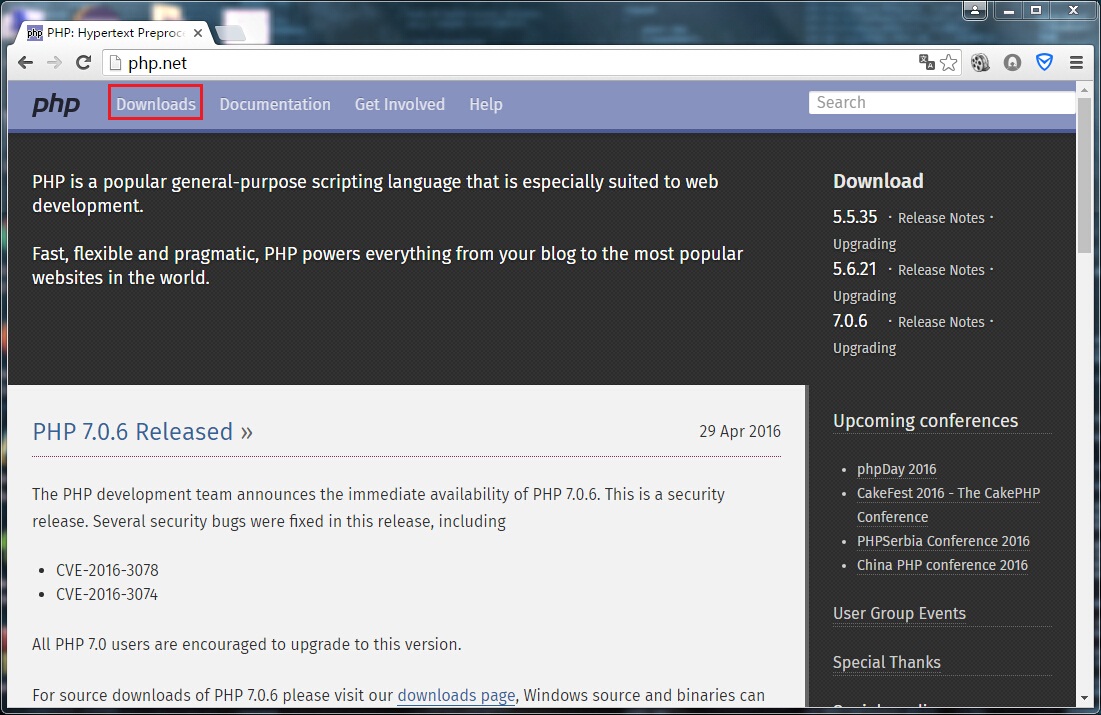
Task: Click the CVE-2016-3074 list item
Action: click(107, 594)
